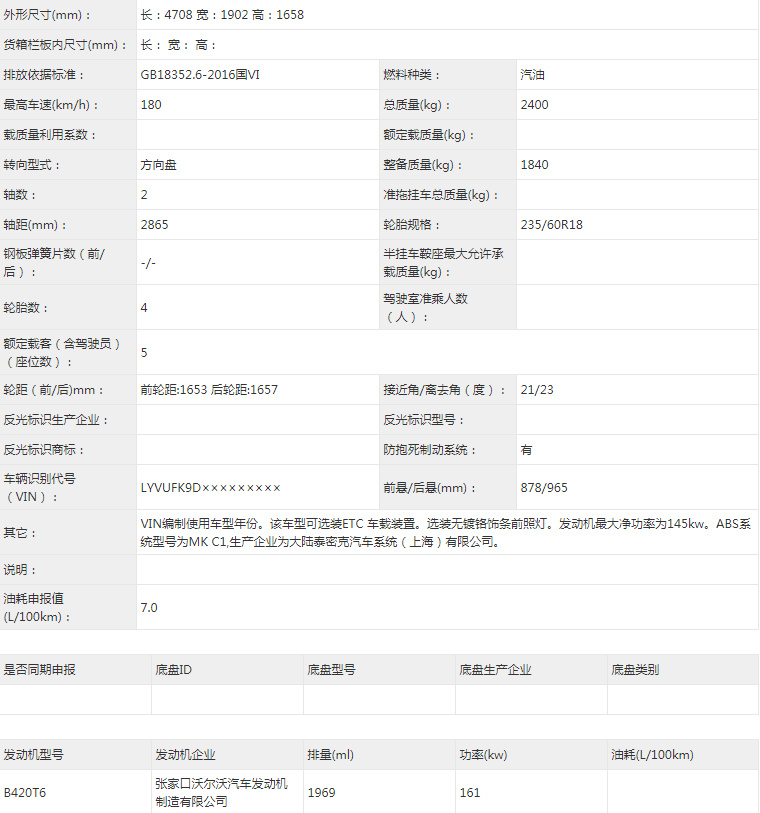Click the 燃料种类 value 汽油
760x813 pixels.
pyautogui.click(x=532, y=75)
